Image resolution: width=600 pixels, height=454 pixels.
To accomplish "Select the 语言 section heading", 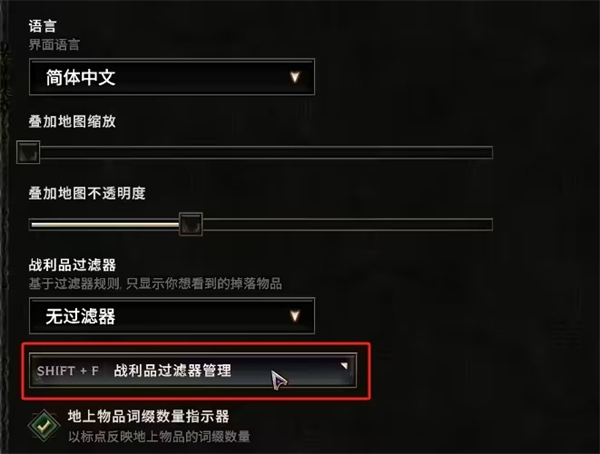I will pos(42,26).
